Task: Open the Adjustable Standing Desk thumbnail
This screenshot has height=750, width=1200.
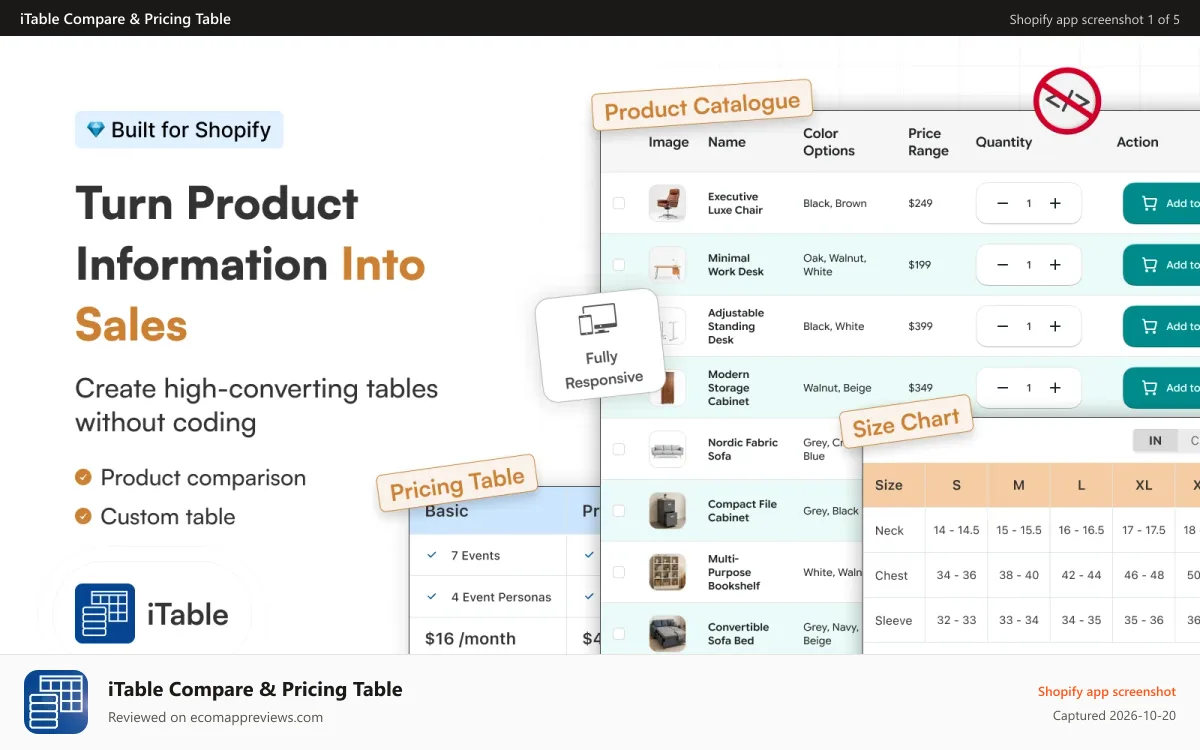Action: click(x=673, y=326)
